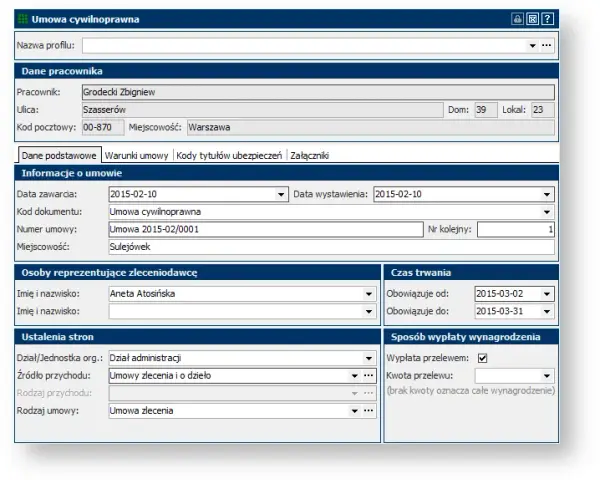
Task: Open Data wystawienia date dropdown
Action: coord(547,194)
